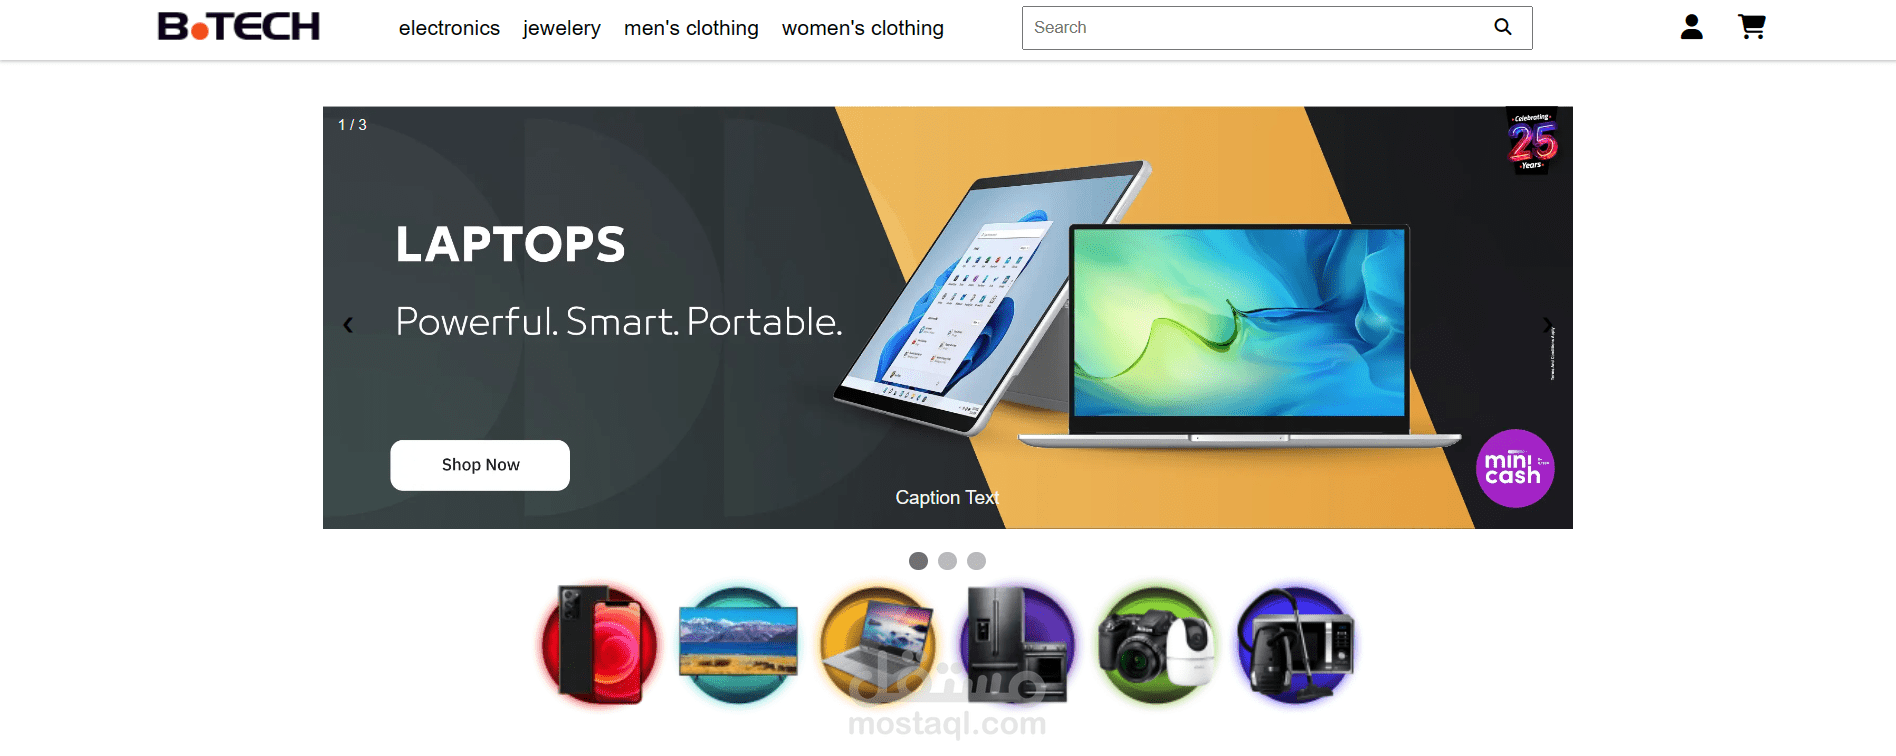This screenshot has width=1896, height=756.
Task: Click the search magnifier icon
Action: click(x=1502, y=27)
